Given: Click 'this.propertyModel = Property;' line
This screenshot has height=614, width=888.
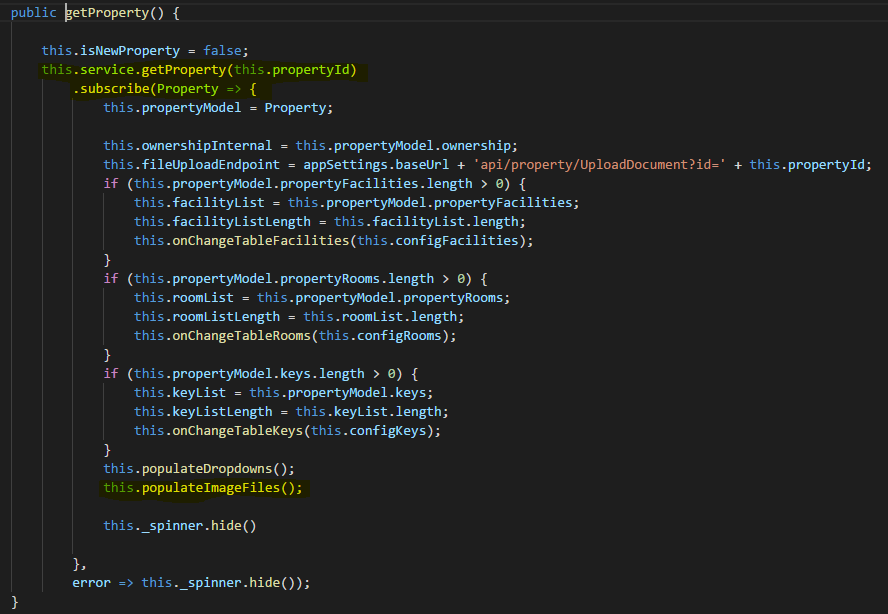Looking at the screenshot, I should (x=218, y=108).
